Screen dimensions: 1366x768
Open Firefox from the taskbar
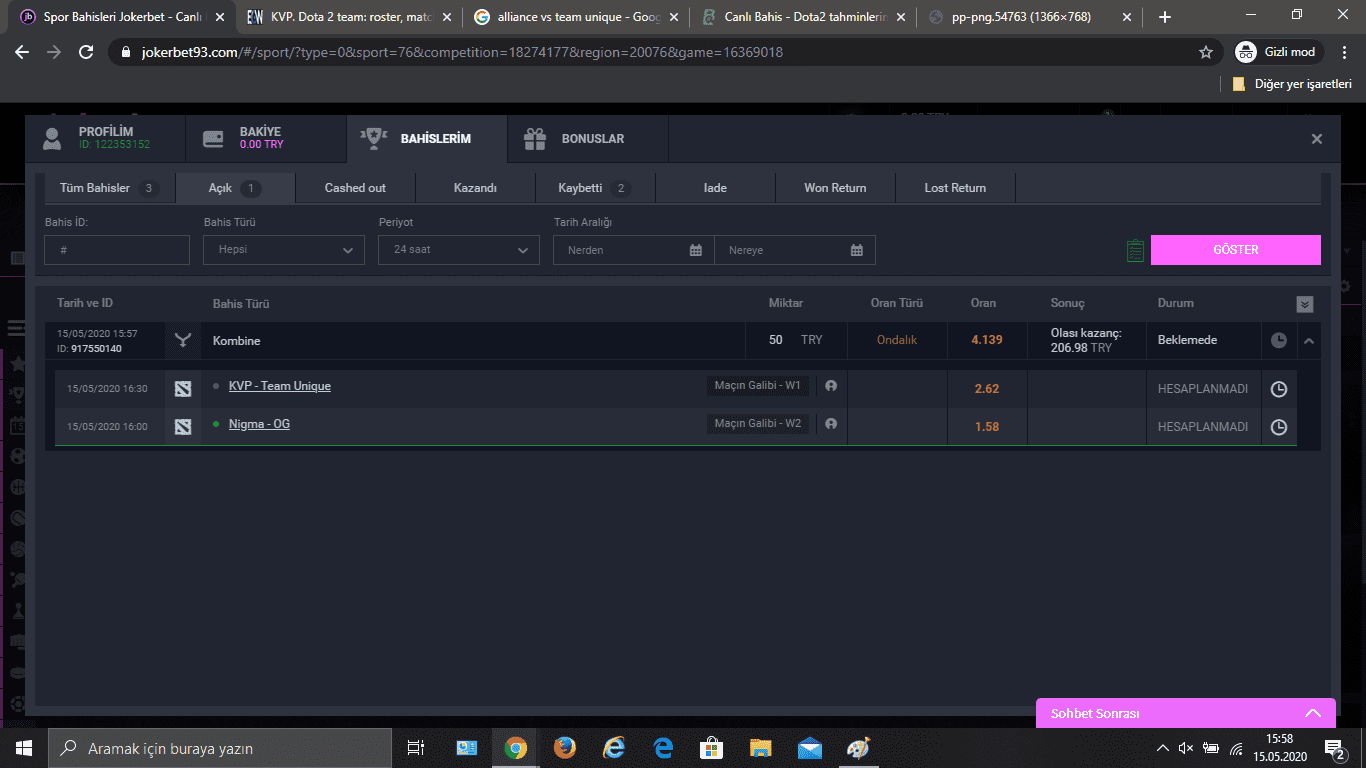tap(565, 748)
